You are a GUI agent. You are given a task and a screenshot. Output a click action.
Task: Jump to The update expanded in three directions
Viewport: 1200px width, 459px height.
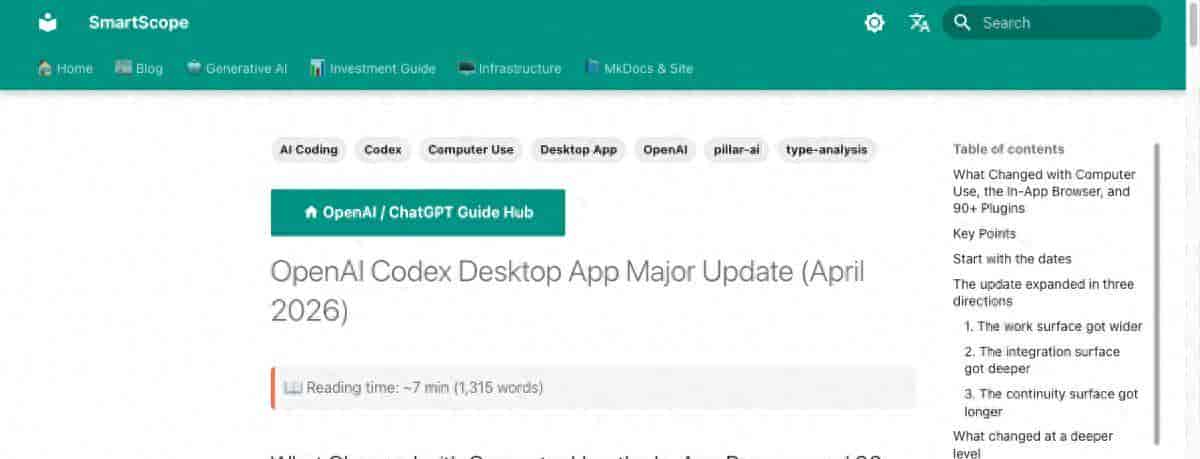click(1043, 292)
